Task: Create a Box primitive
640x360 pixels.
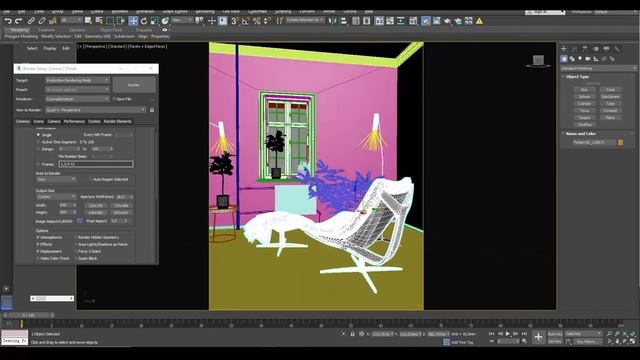Action: [584, 89]
